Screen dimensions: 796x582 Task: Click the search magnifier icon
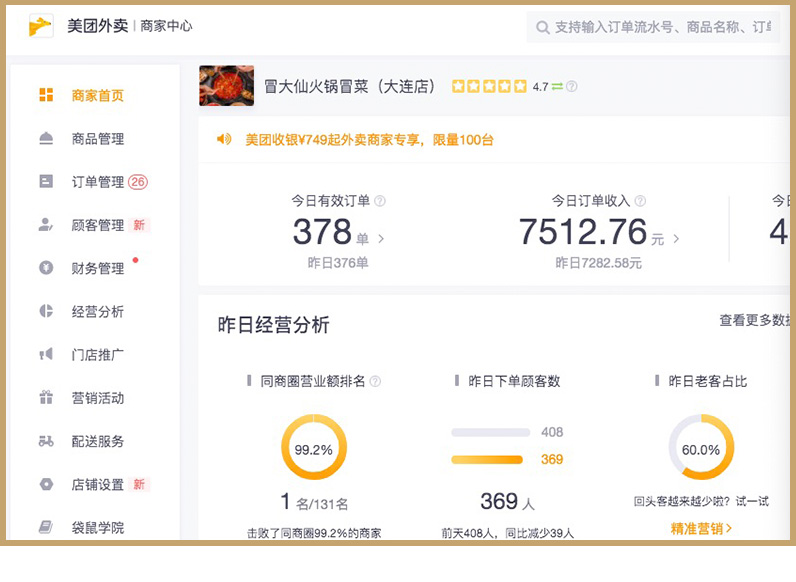point(542,27)
